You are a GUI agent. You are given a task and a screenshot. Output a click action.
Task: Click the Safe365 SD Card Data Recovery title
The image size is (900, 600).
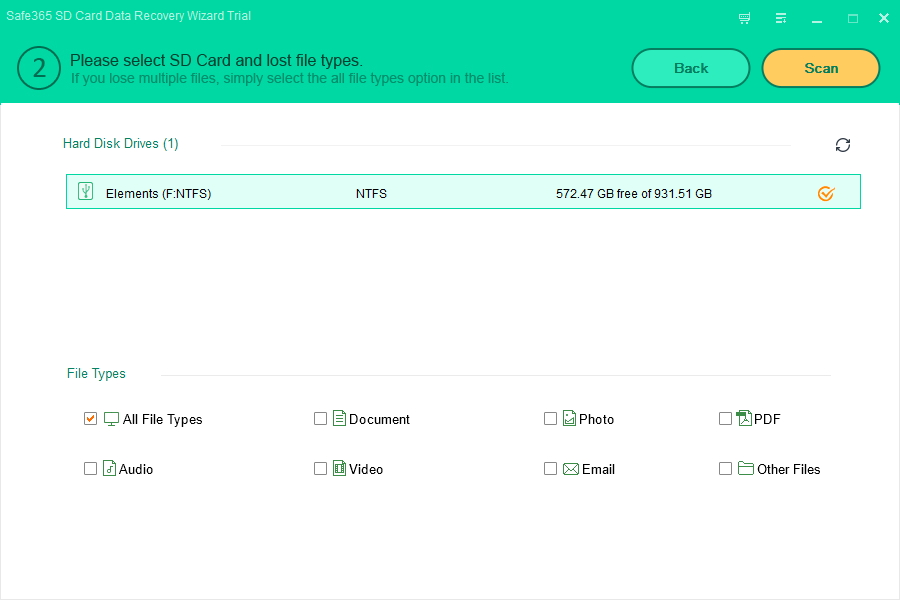tap(129, 16)
